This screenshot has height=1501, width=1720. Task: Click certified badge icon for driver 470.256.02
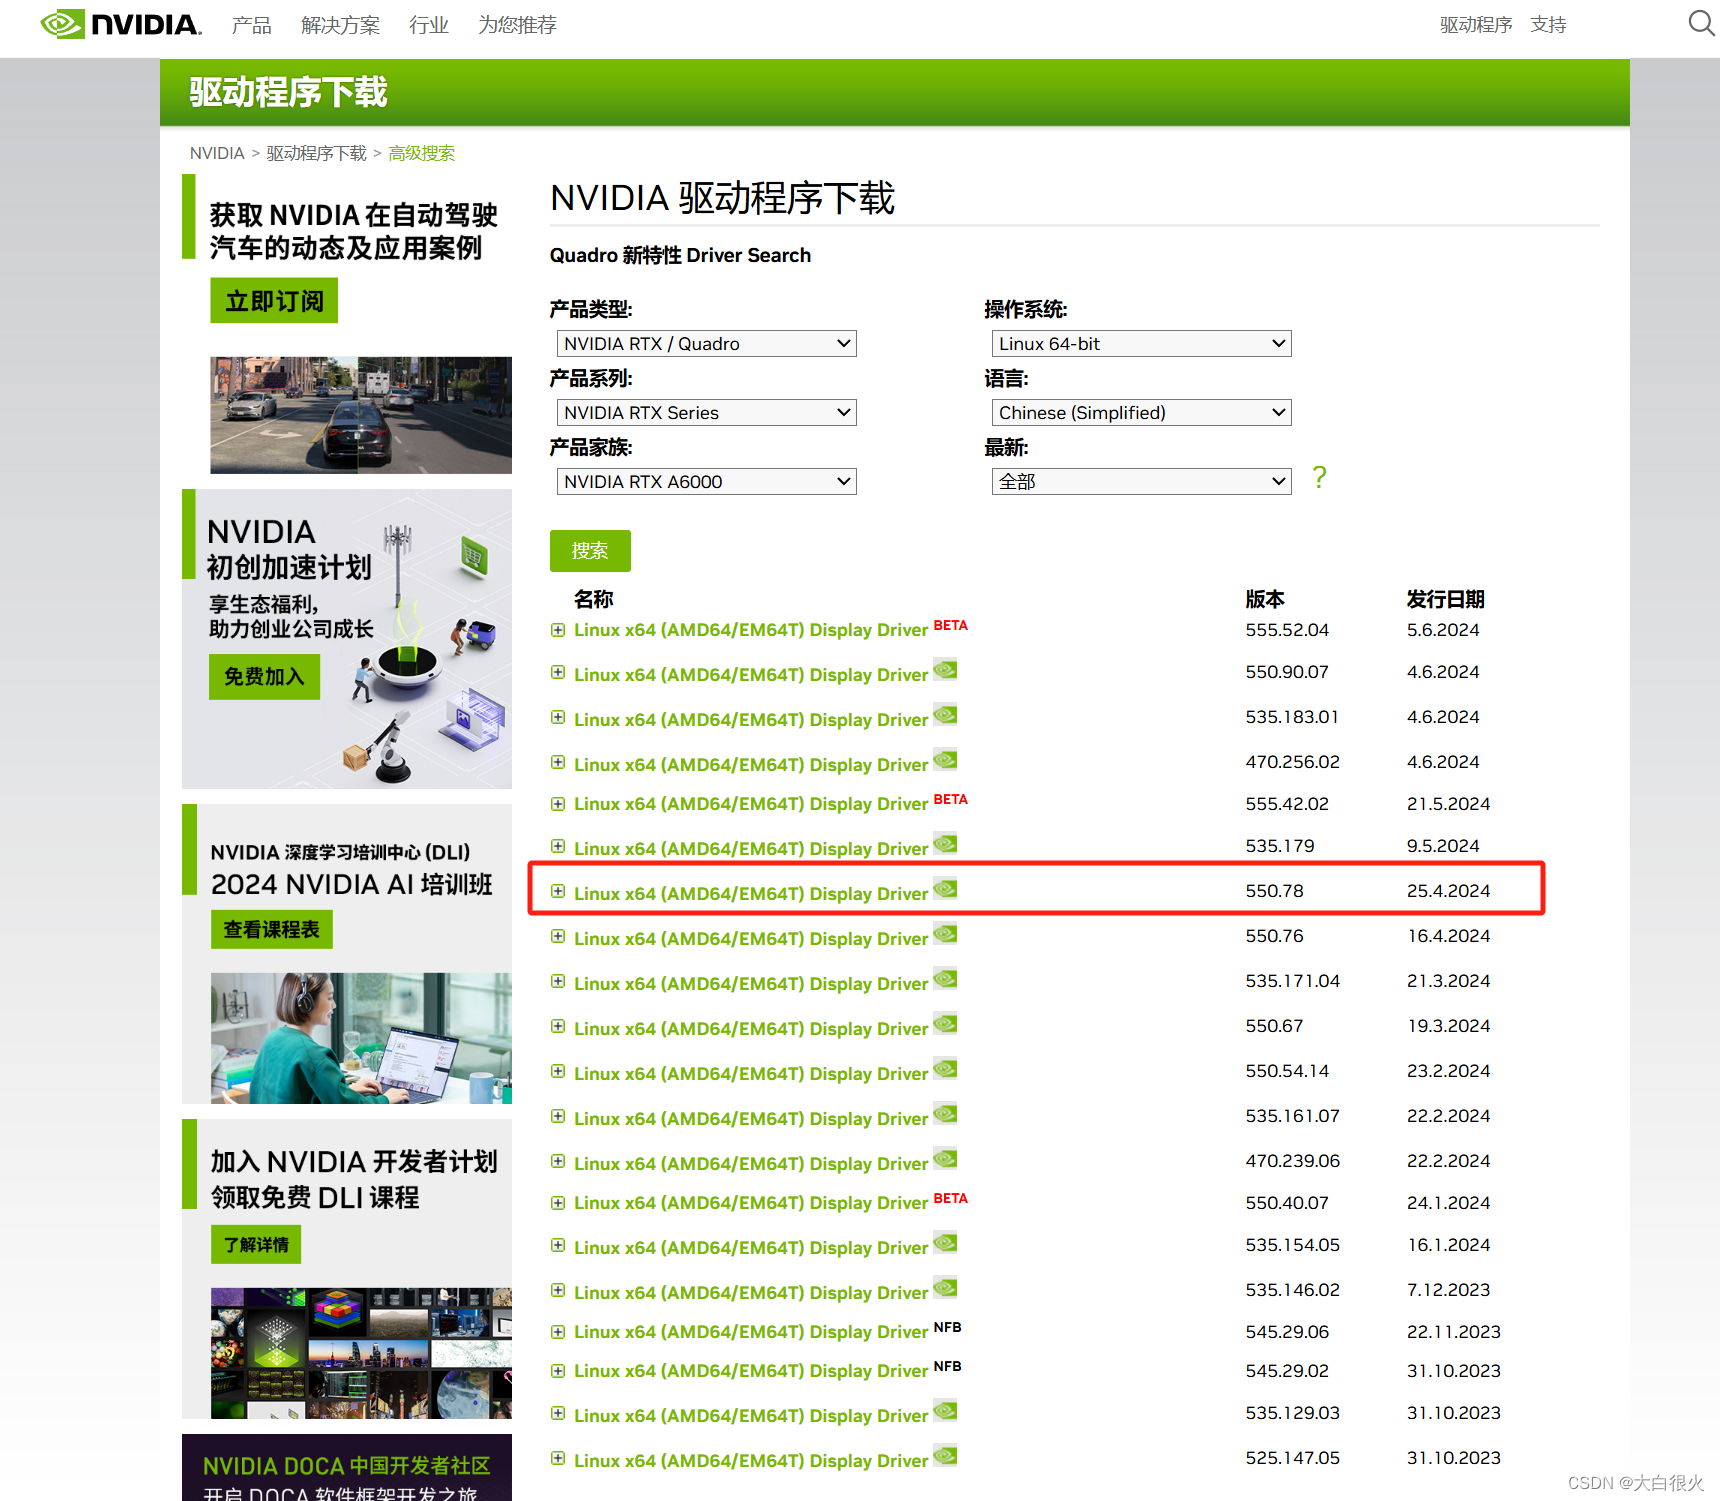click(x=945, y=759)
